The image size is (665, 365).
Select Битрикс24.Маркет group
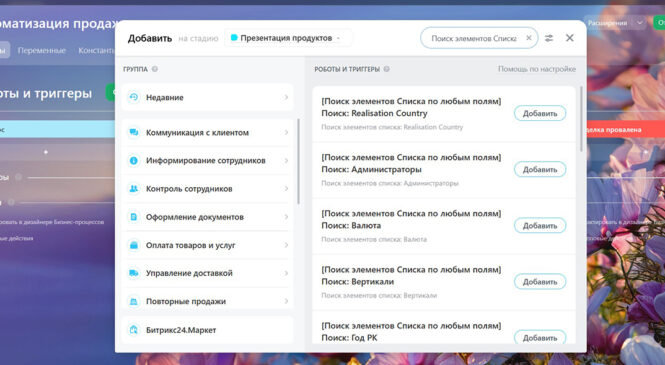coord(207,330)
